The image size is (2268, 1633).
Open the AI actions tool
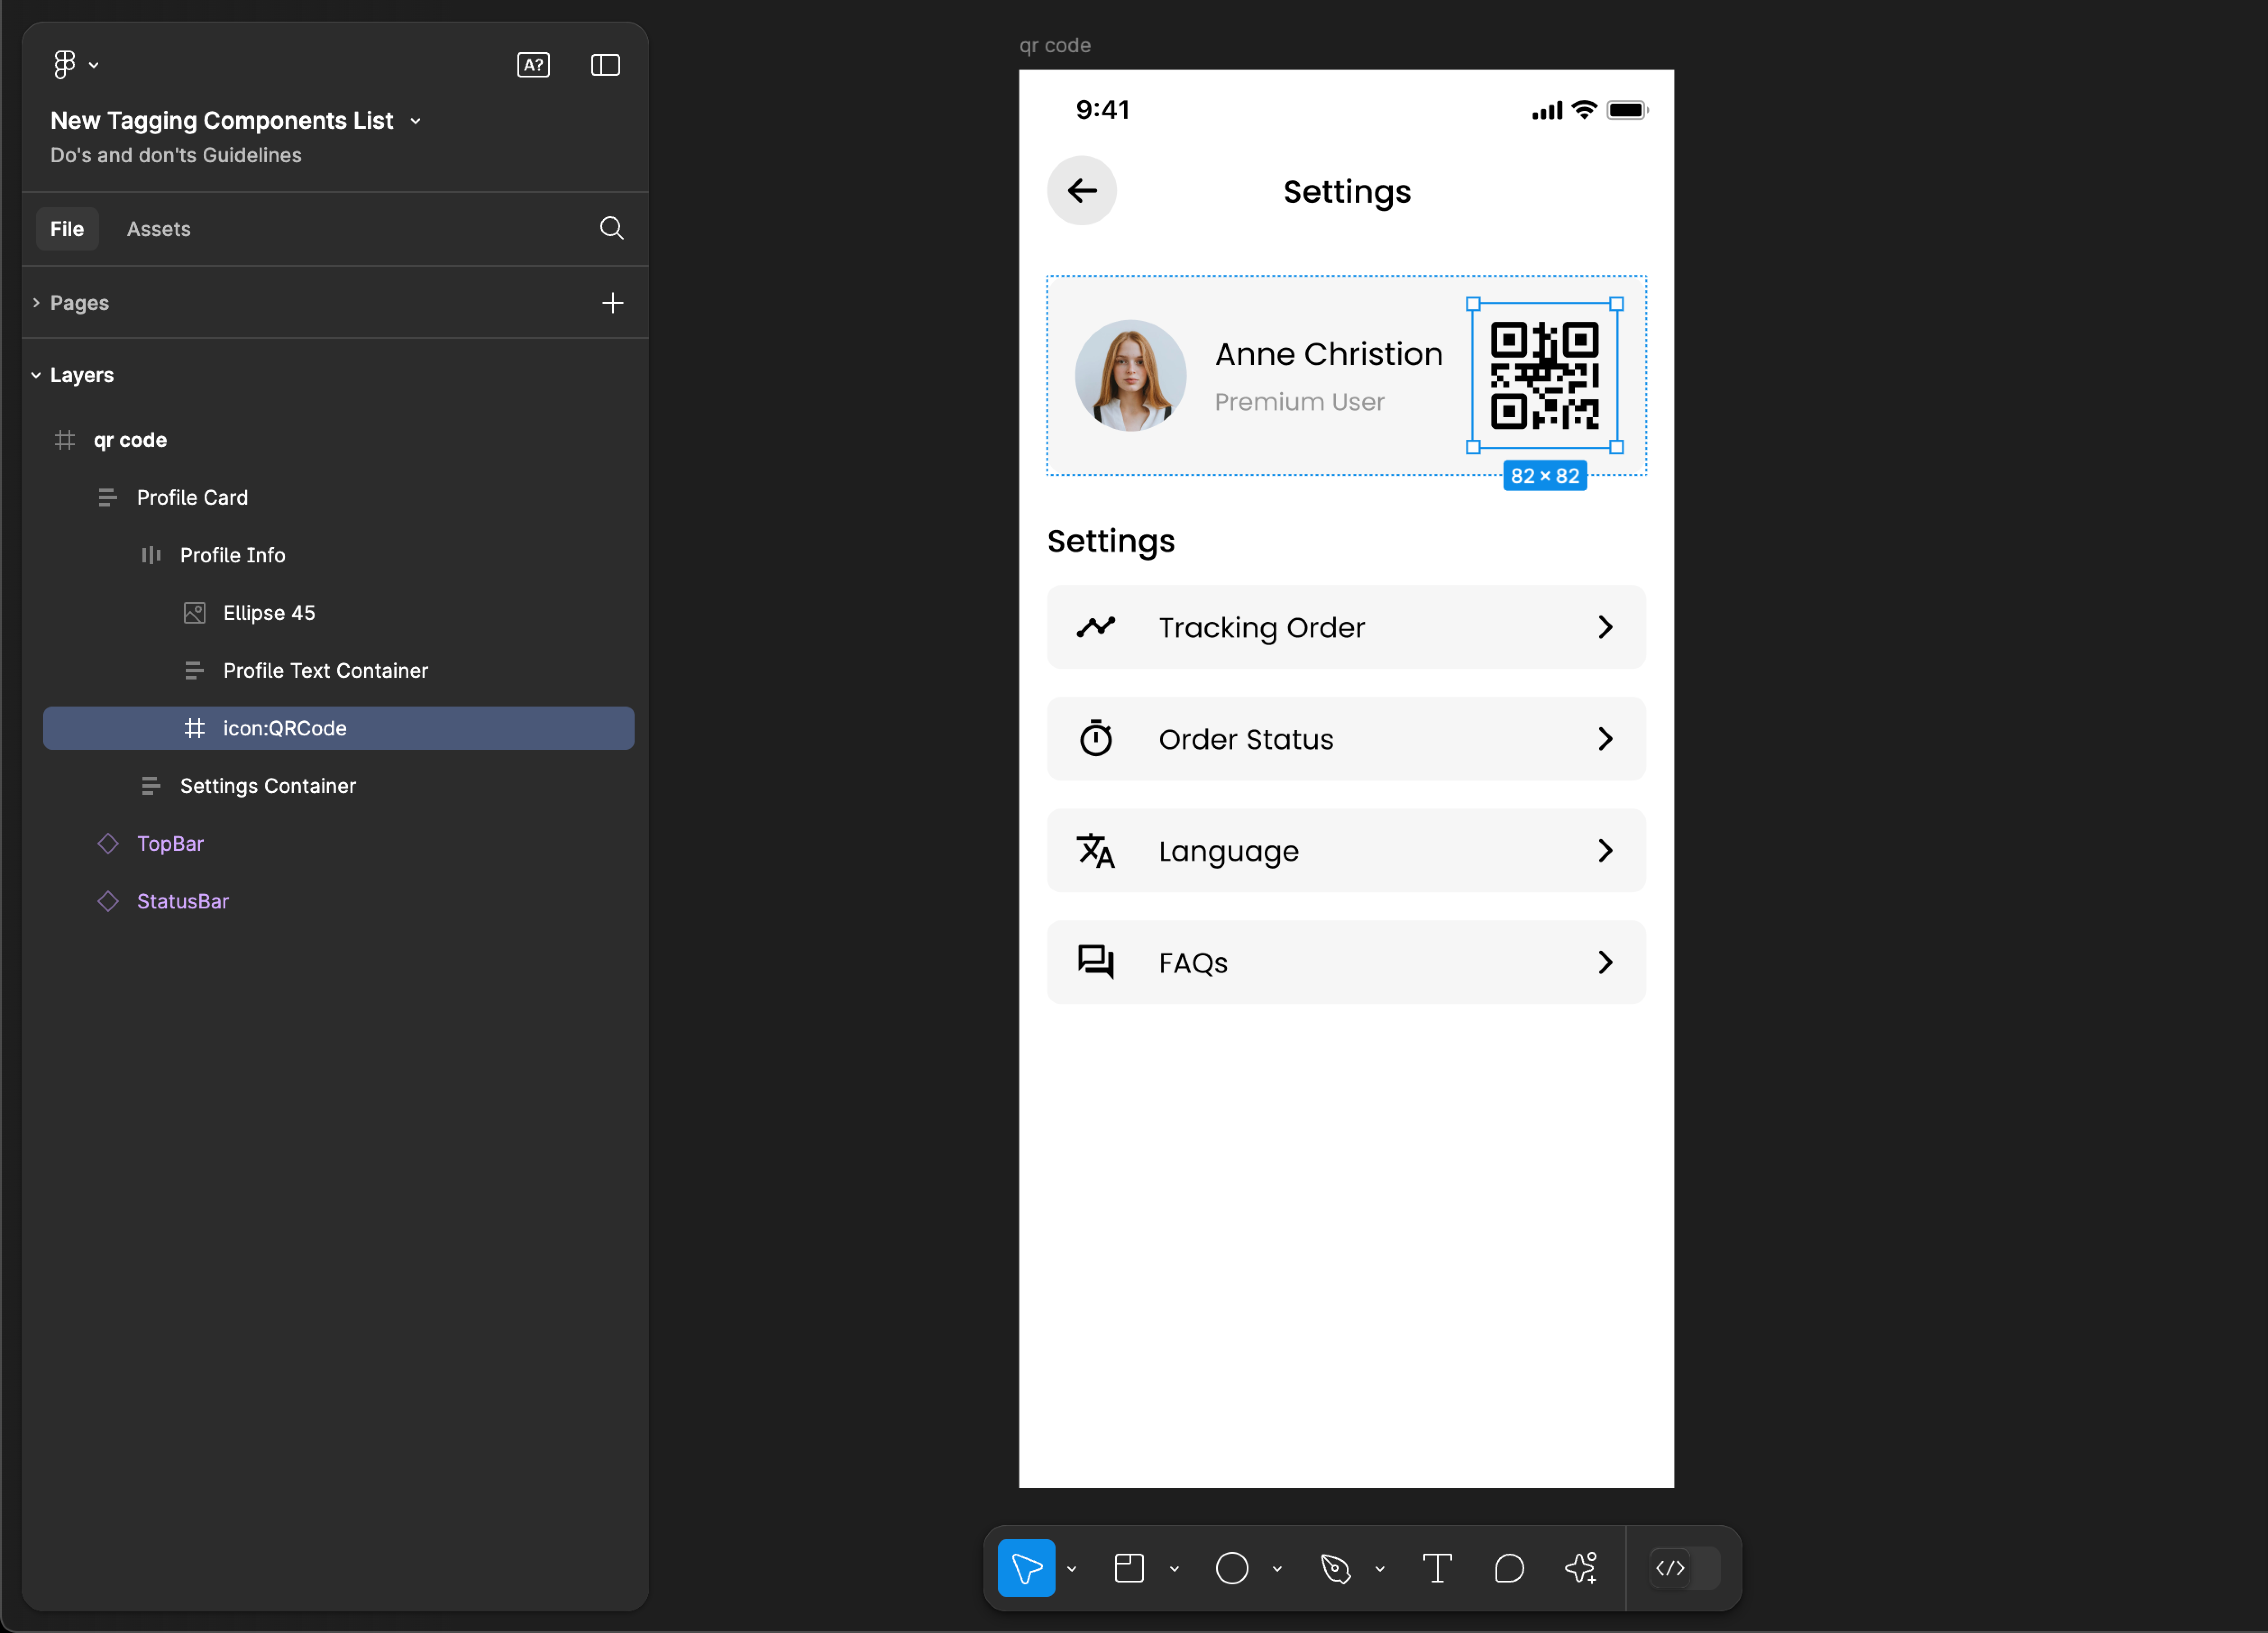click(x=1581, y=1568)
